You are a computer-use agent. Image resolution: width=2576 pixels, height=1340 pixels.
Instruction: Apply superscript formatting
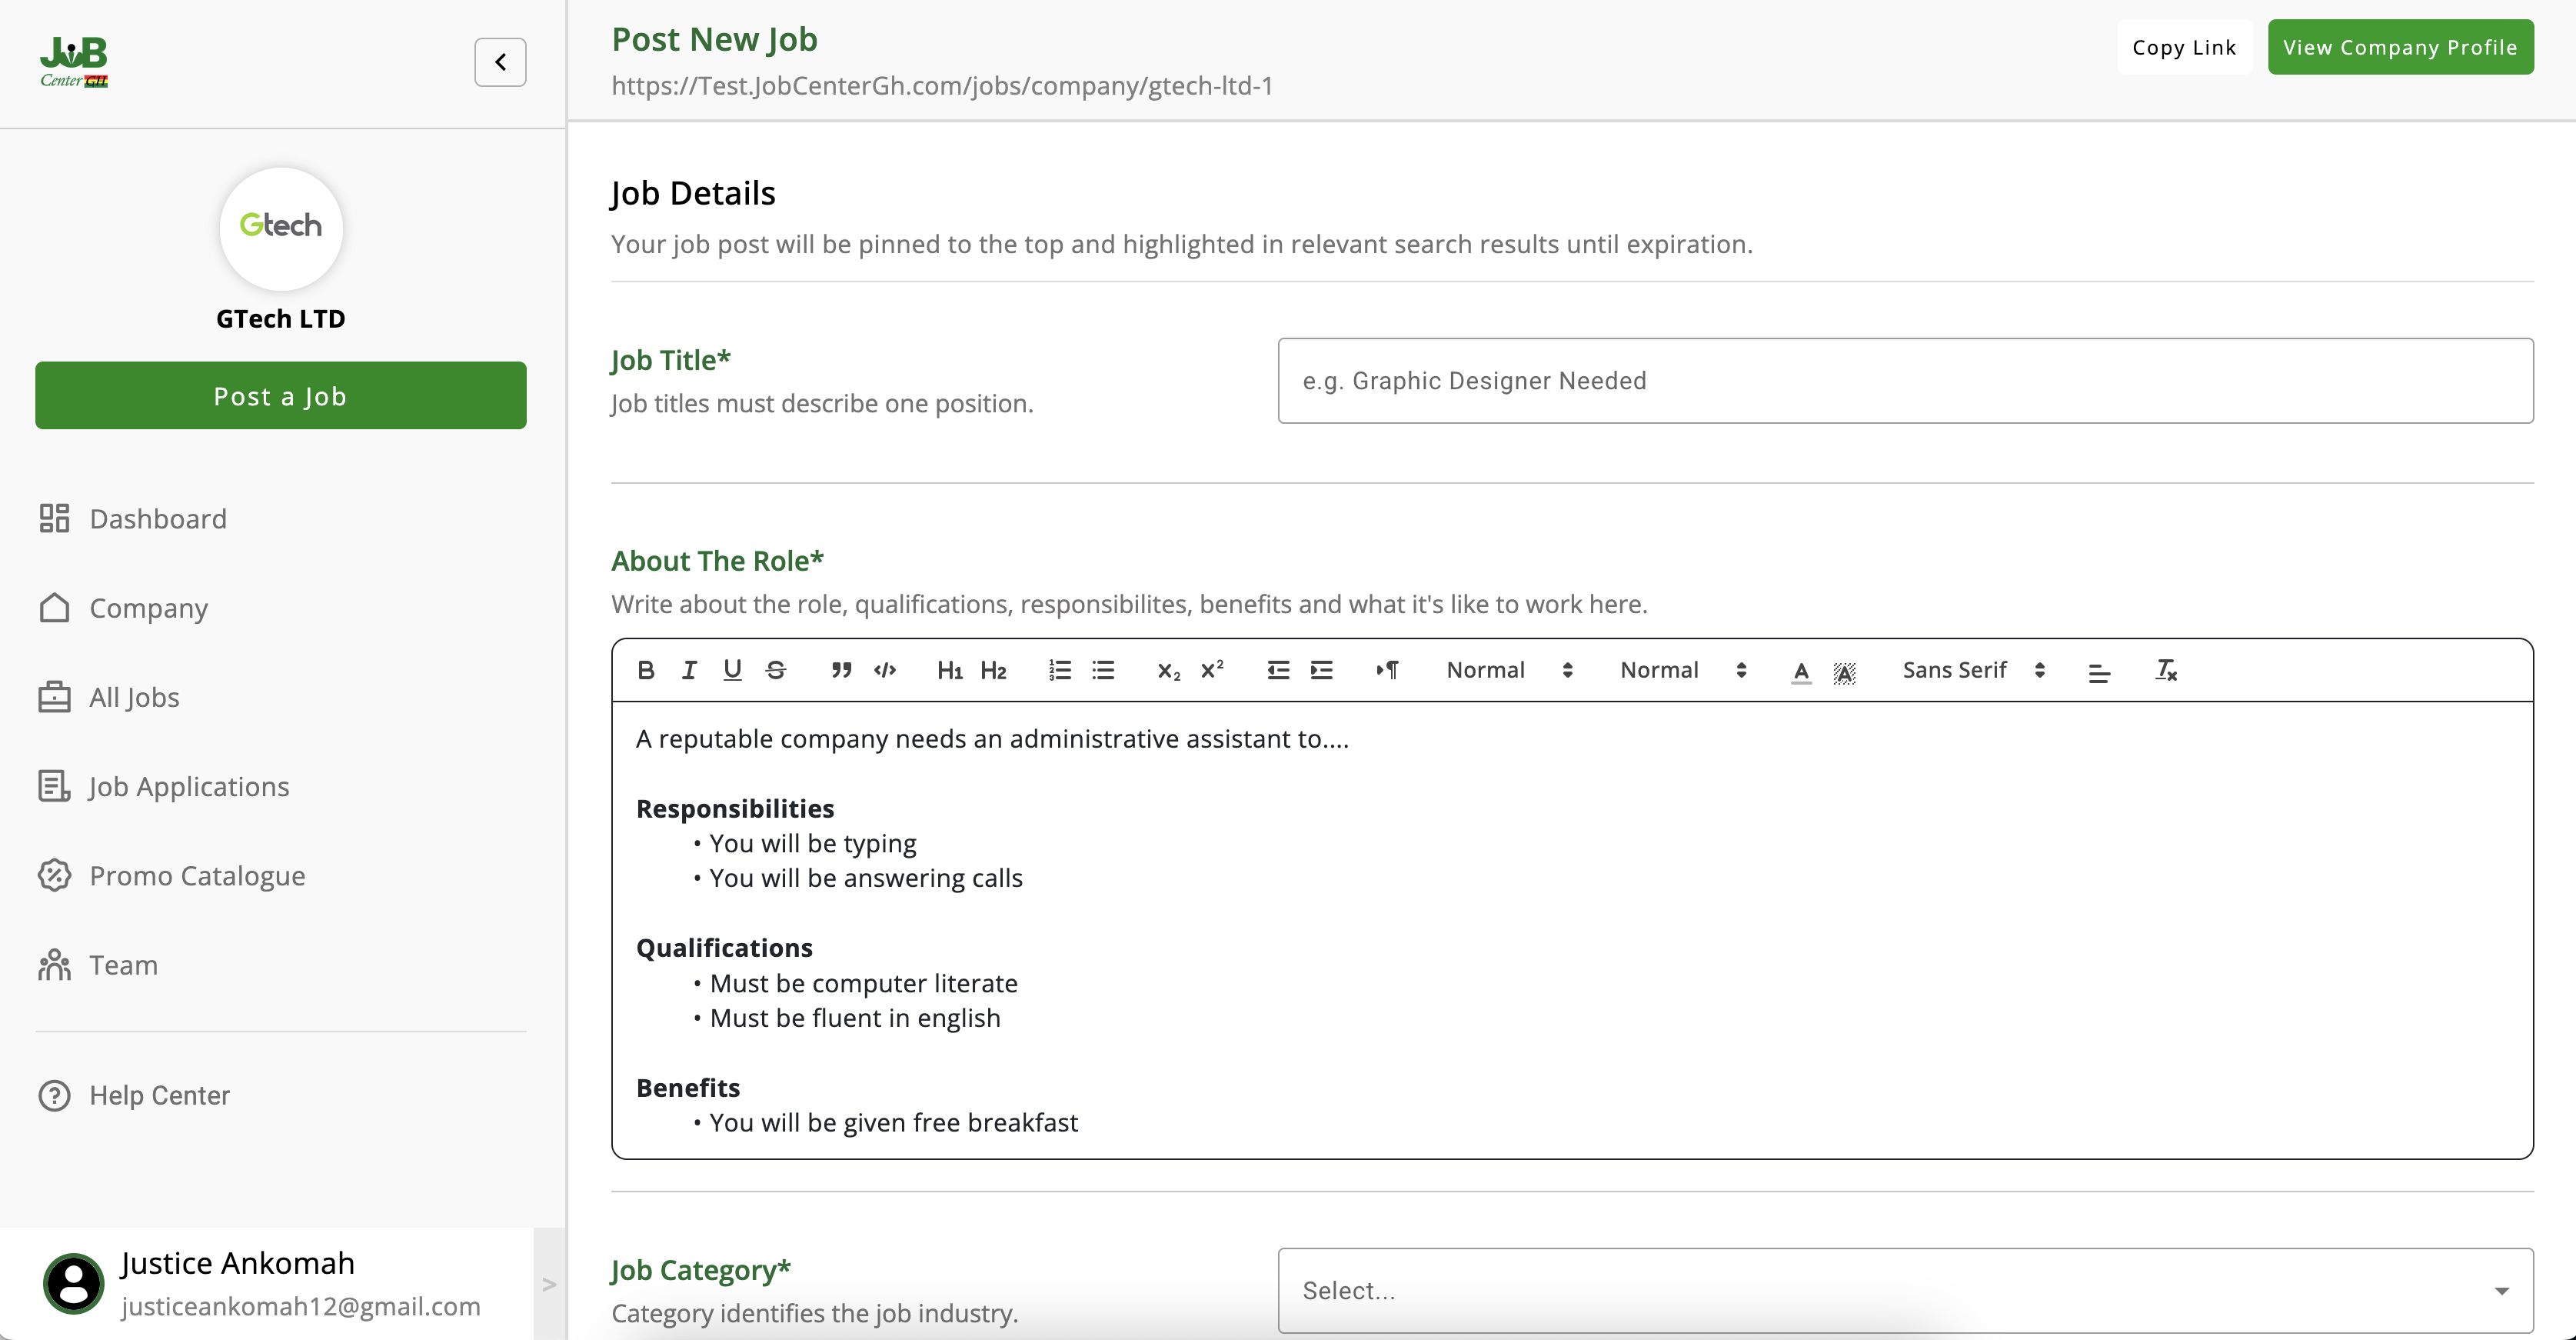1212,670
